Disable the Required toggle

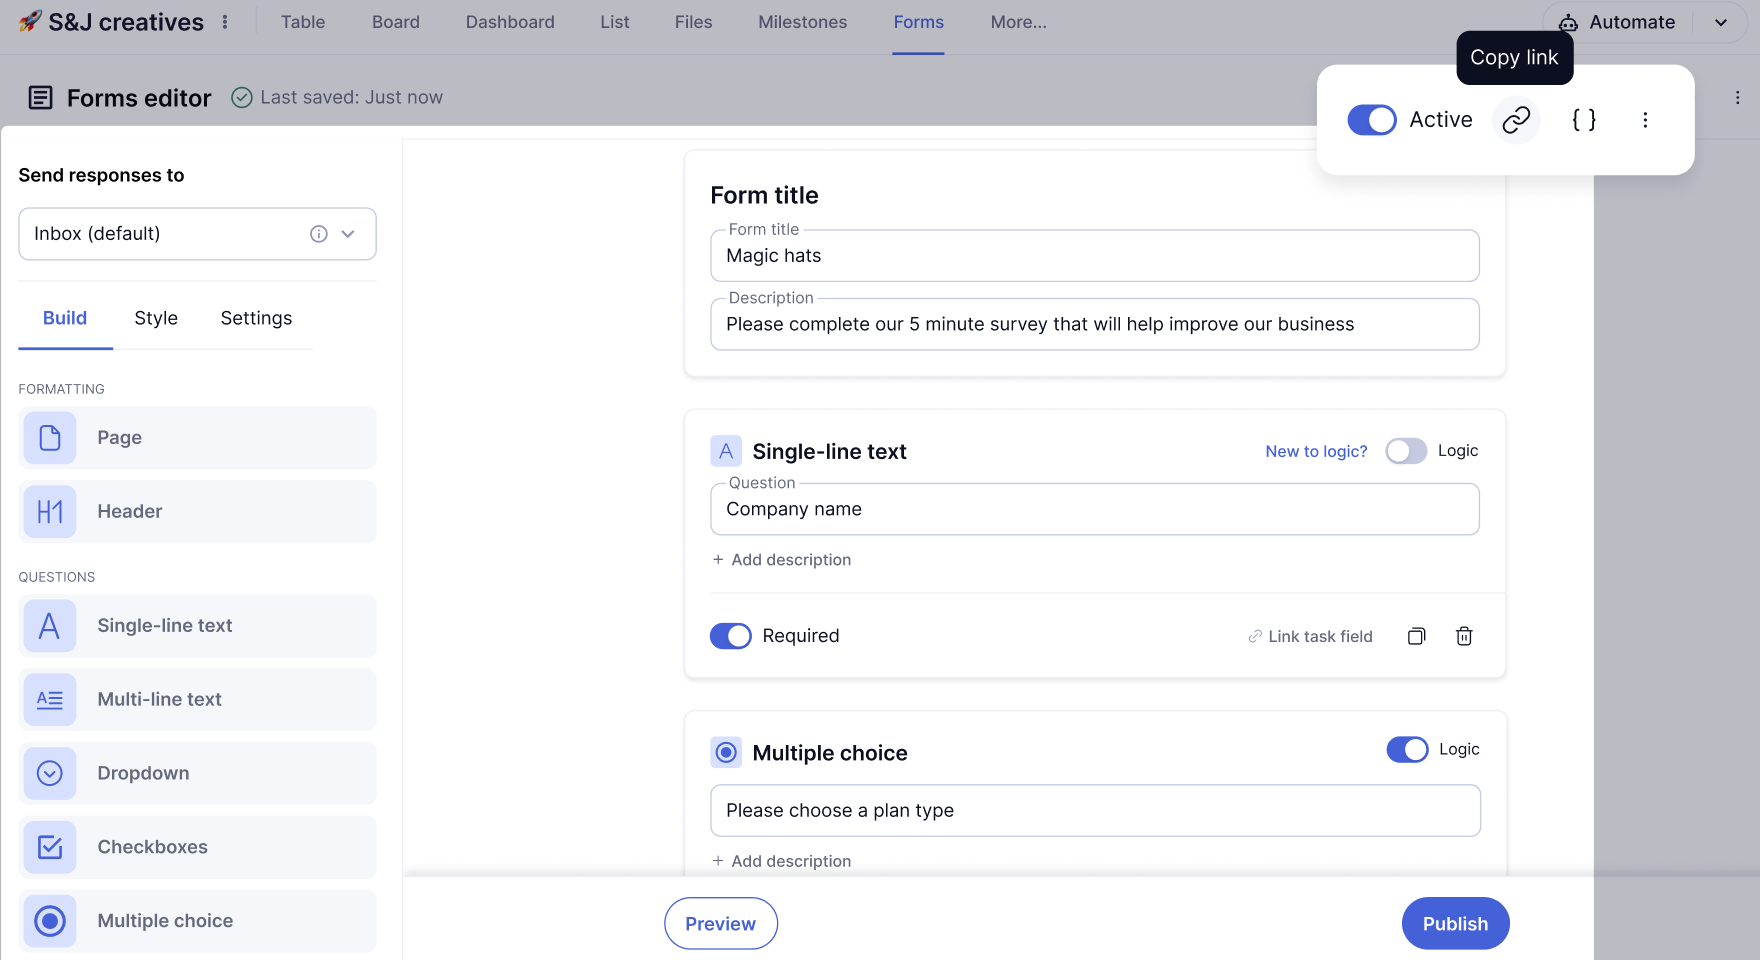coord(731,636)
